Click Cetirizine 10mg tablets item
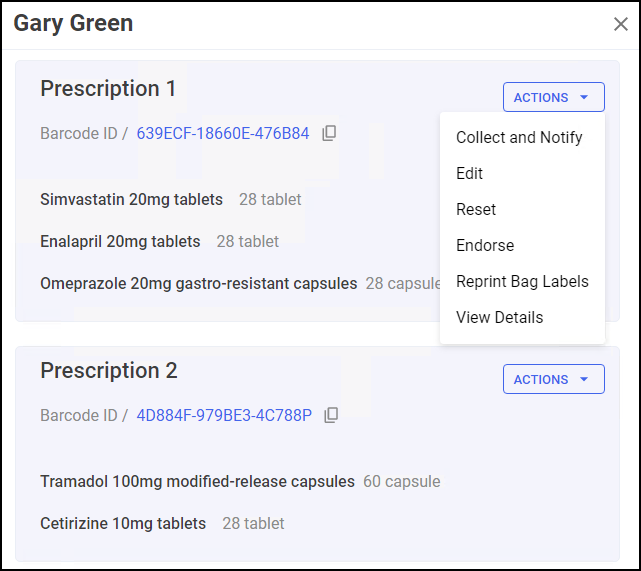This screenshot has width=641, height=571. [123, 523]
